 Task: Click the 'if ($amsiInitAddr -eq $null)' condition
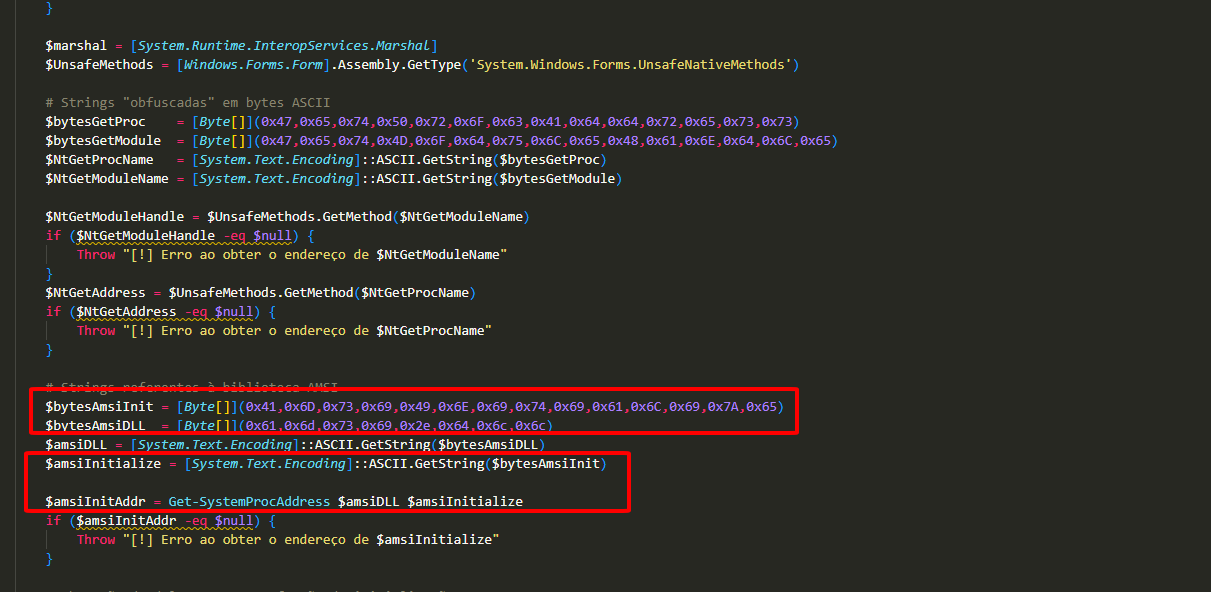153,521
